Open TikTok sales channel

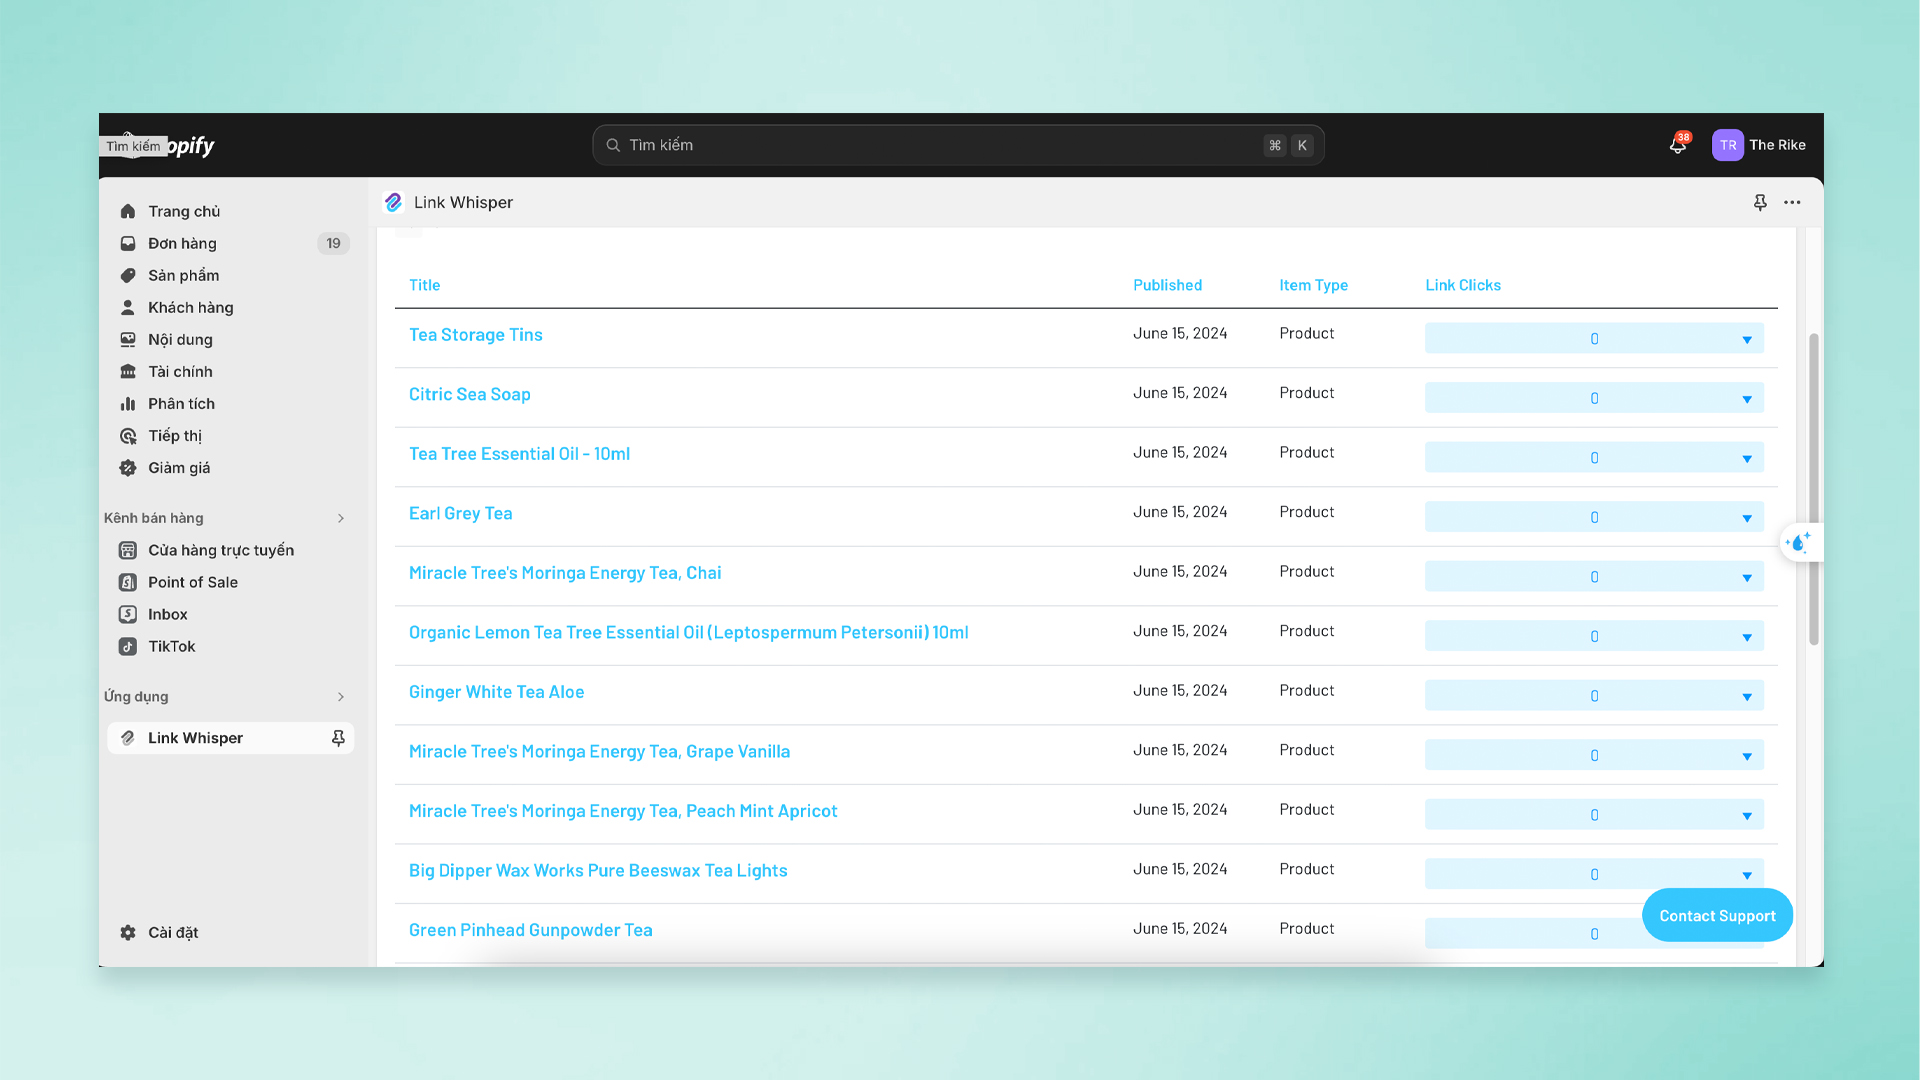171,646
